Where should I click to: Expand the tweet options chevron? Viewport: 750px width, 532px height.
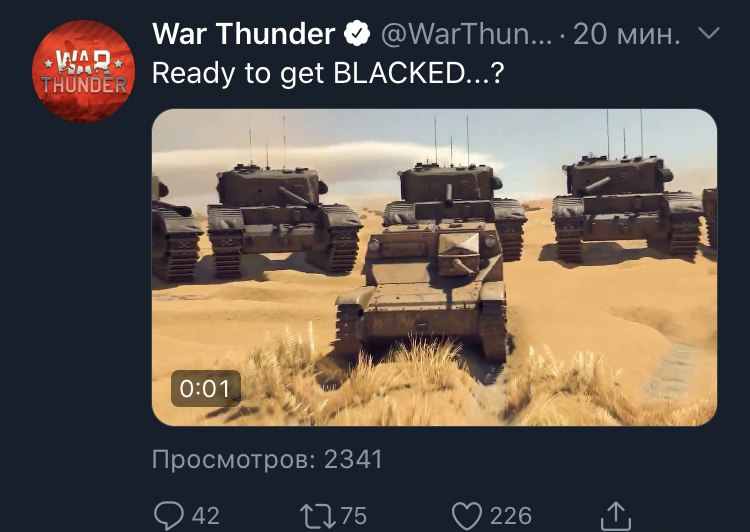click(709, 33)
